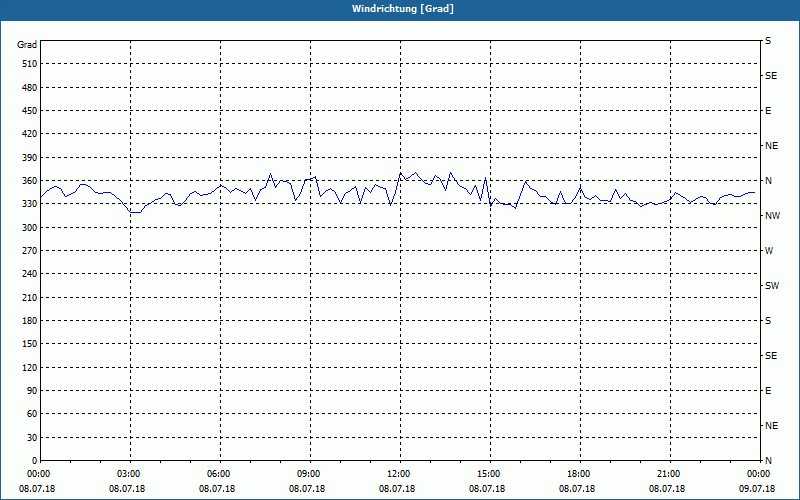Click the 180 y-axis value

point(30,321)
